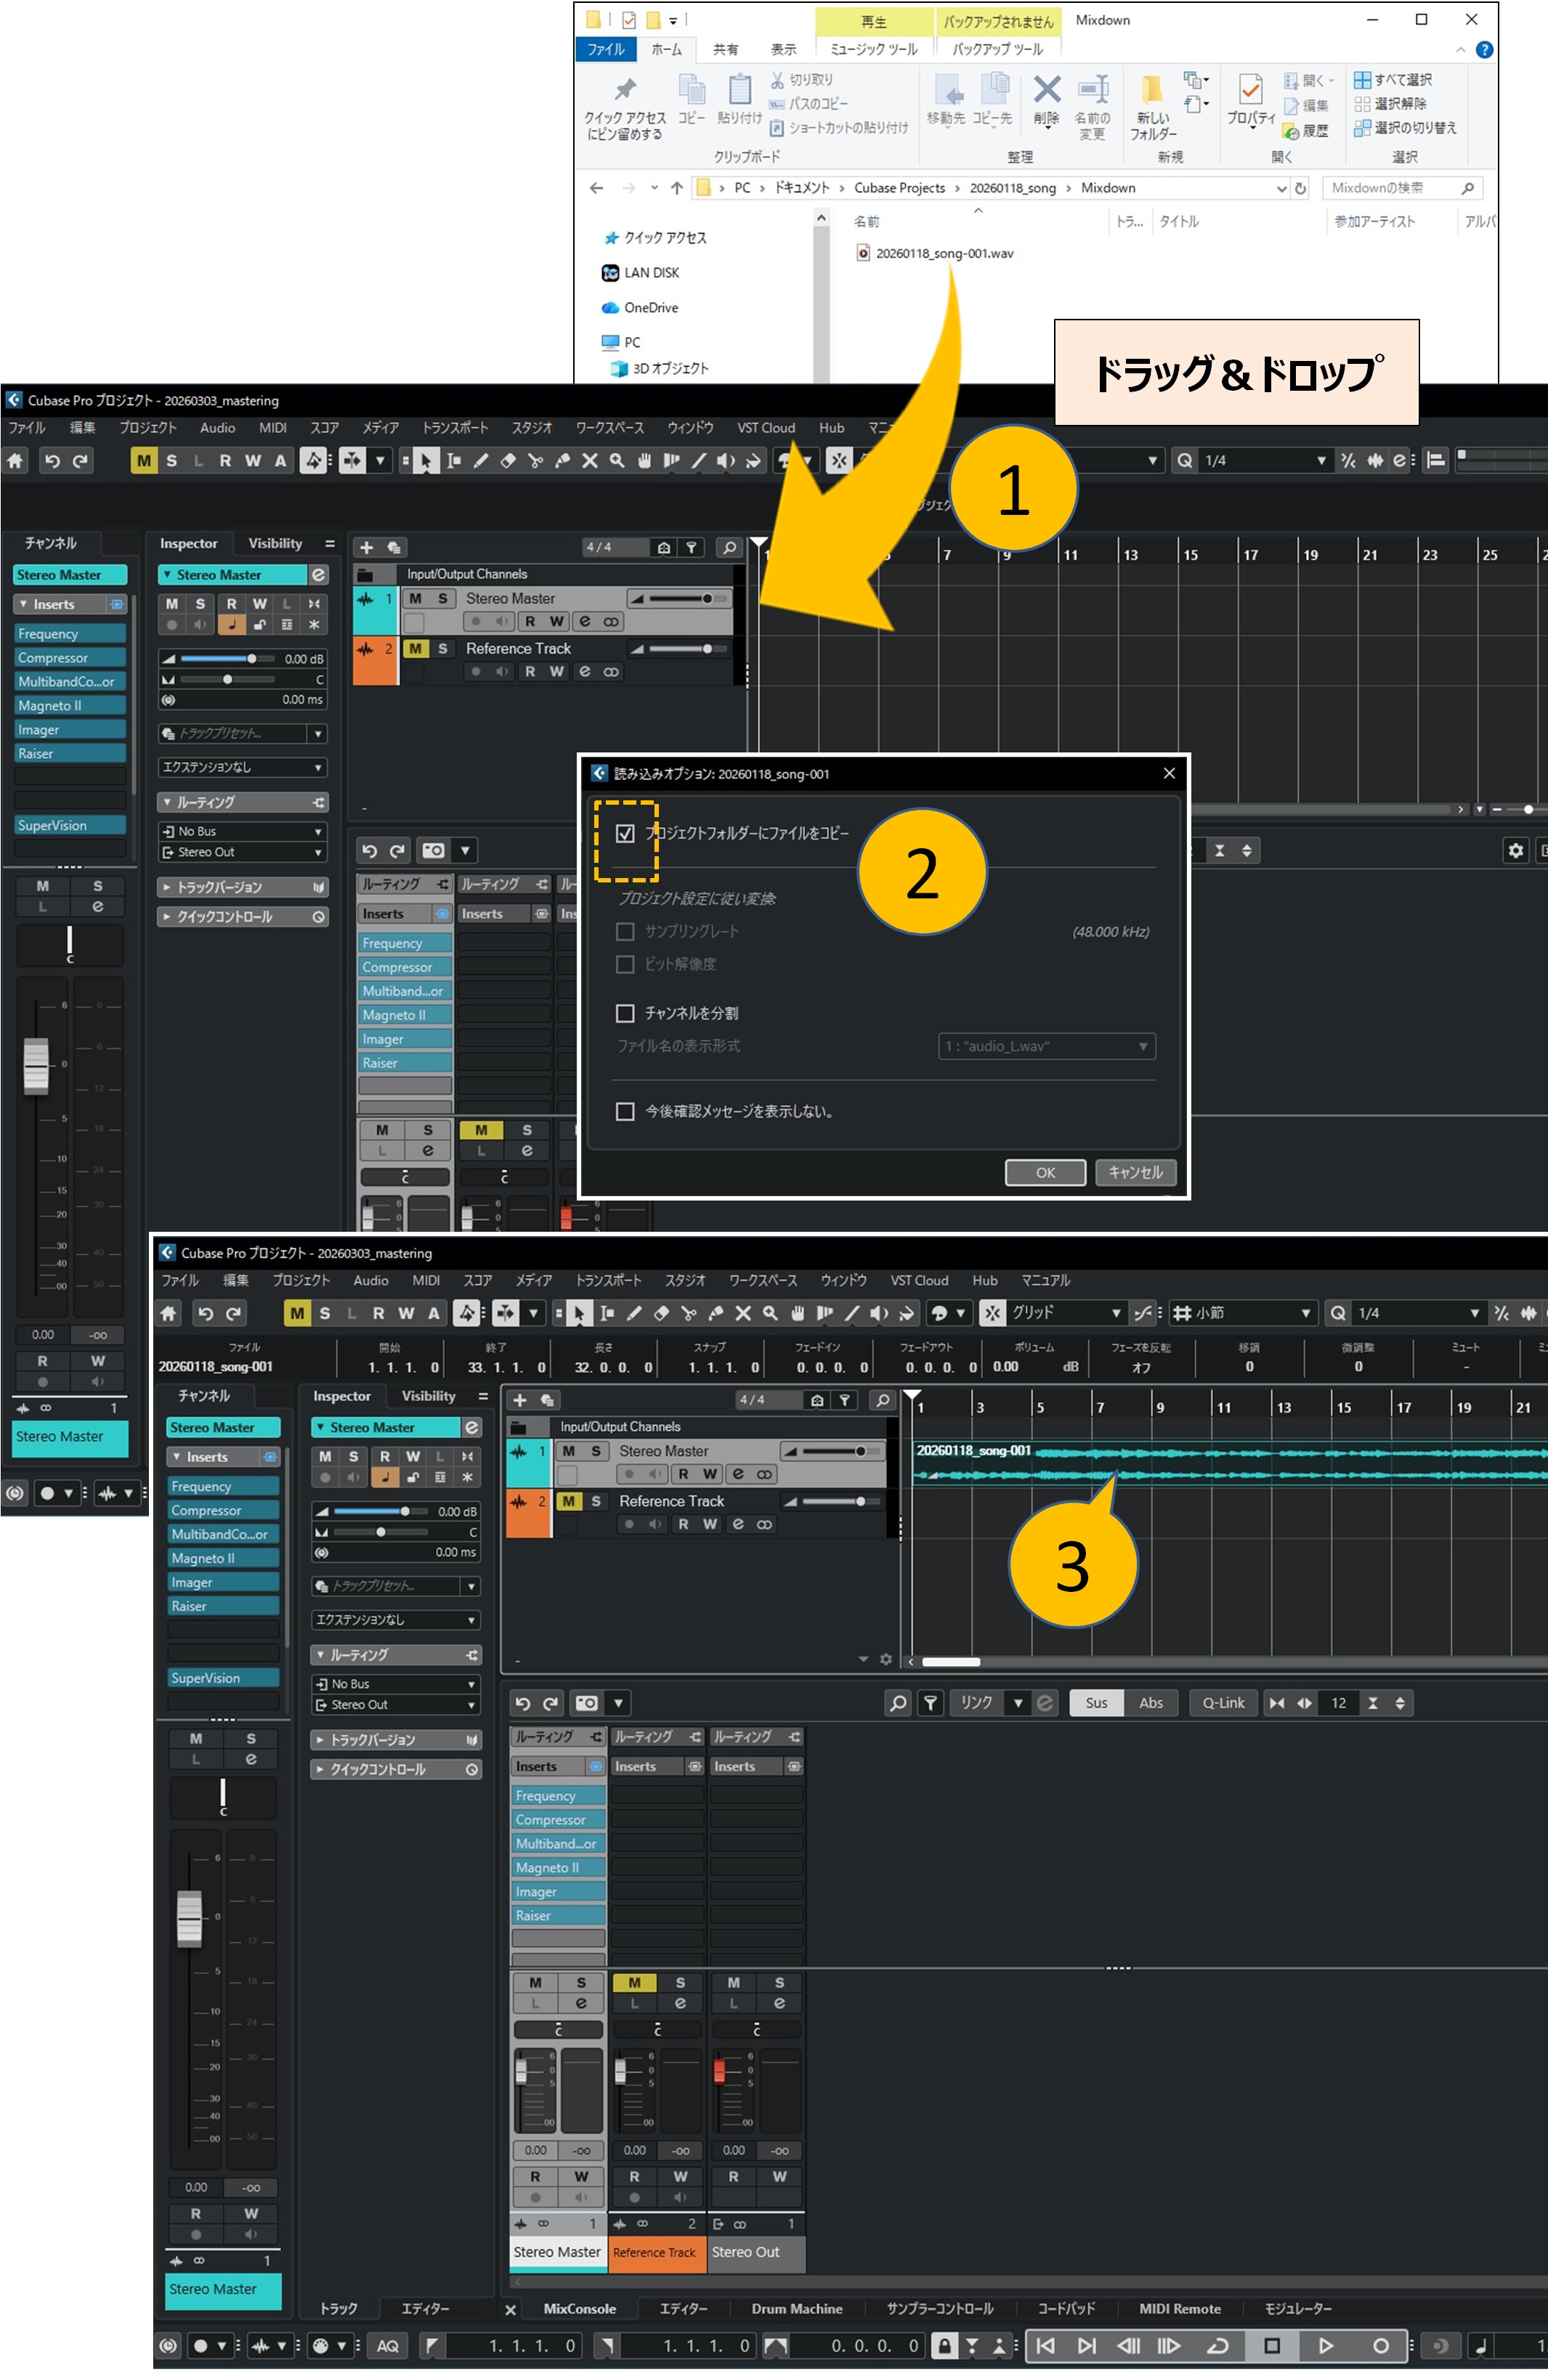Image resolution: width=1548 pixels, height=2380 pixels.
Task: Enable the split channels checkbox
Action: [x=625, y=1013]
